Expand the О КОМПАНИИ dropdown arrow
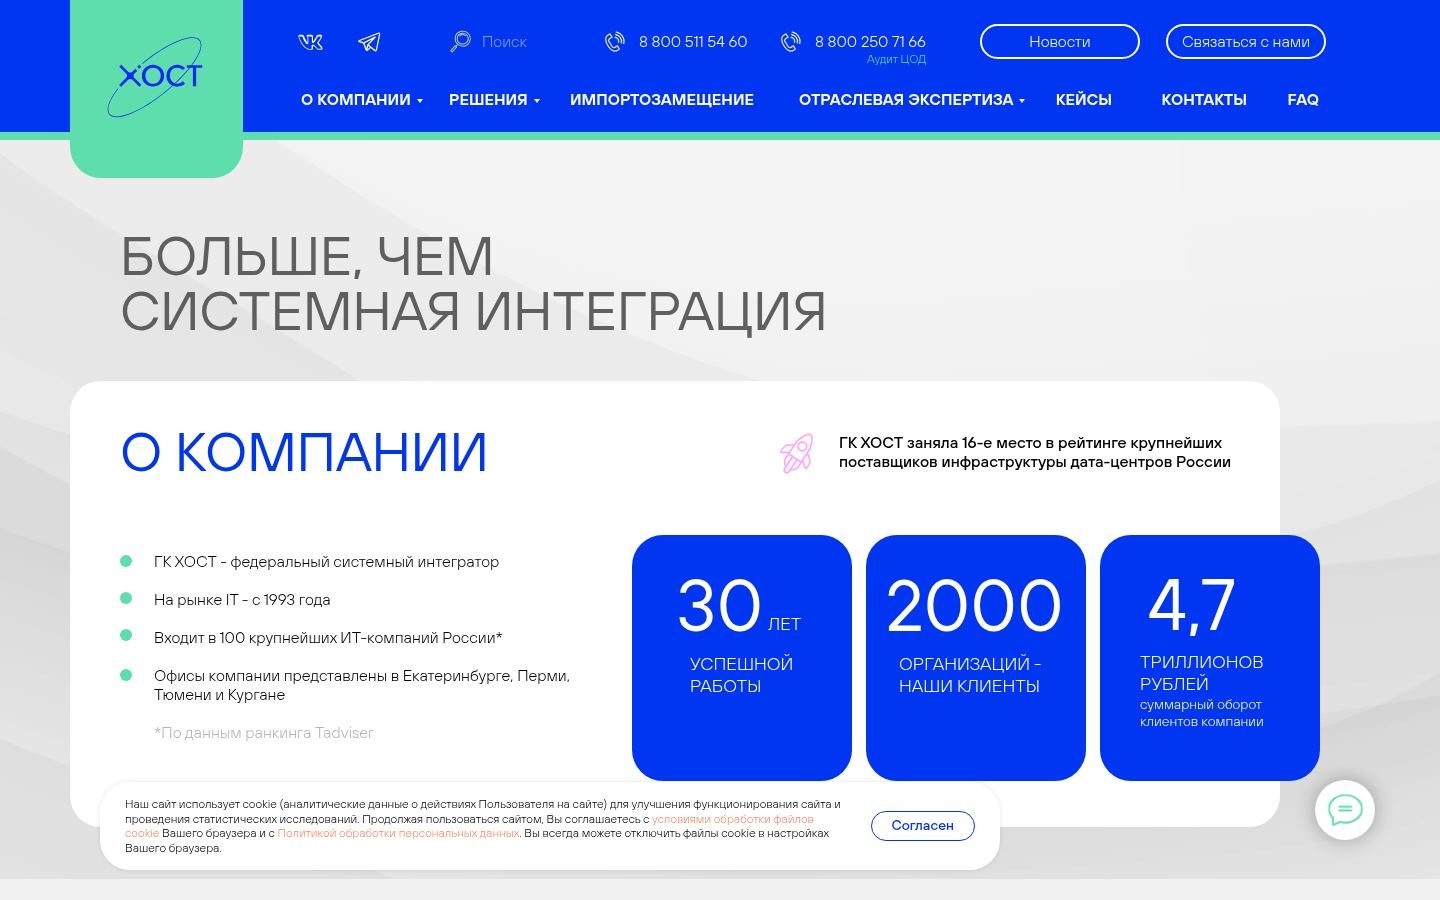The image size is (1440, 900). [x=420, y=101]
